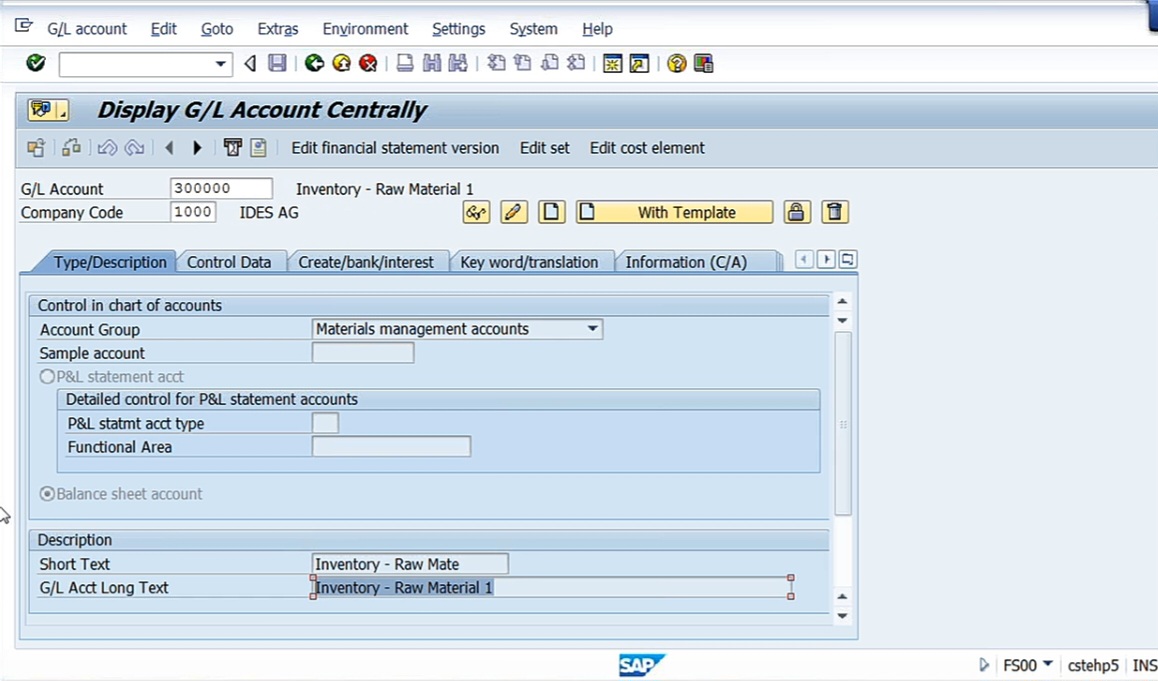
Task: Click the G/L Account number field
Action: click(x=221, y=188)
